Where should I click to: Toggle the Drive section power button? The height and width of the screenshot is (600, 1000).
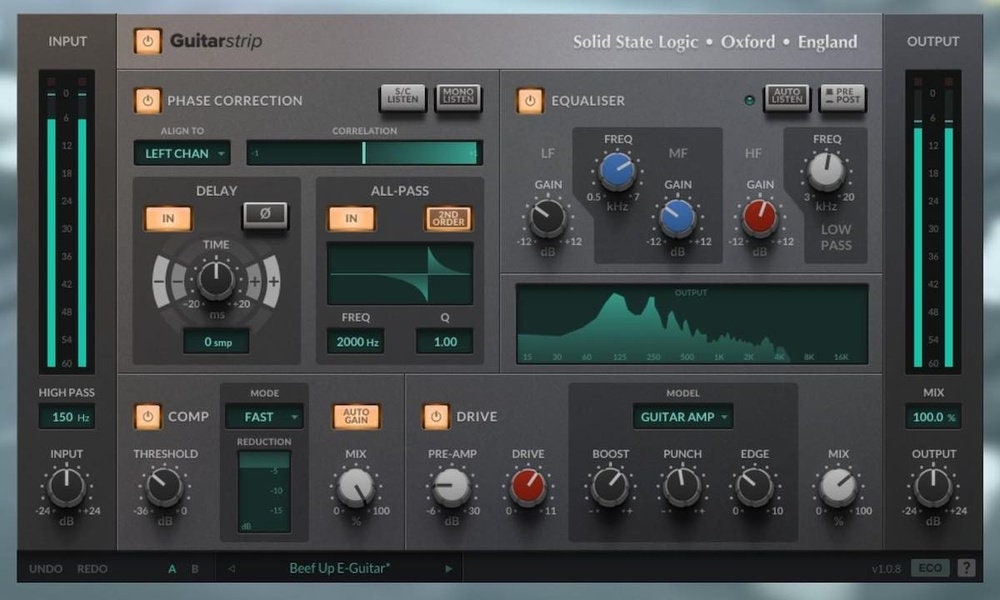pos(436,416)
